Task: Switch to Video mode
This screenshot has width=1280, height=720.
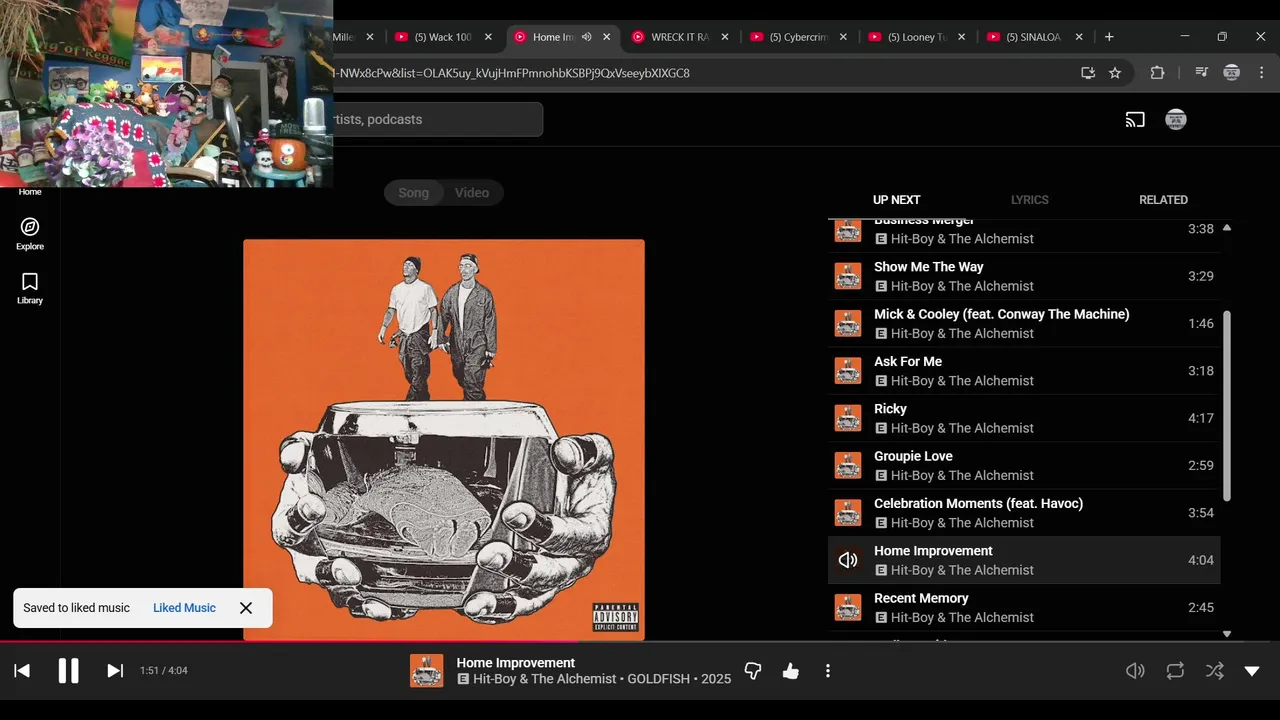Action: pos(472,193)
